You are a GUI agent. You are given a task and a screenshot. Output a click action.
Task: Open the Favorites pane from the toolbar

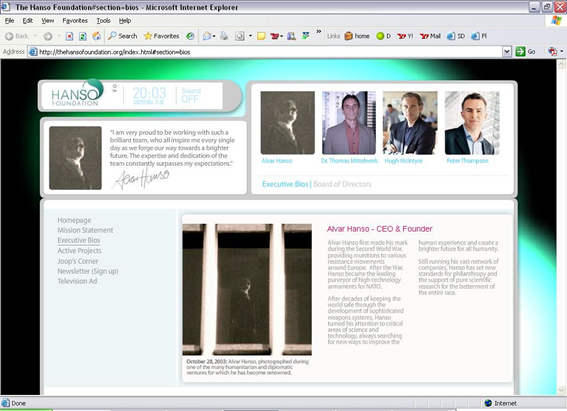click(161, 36)
